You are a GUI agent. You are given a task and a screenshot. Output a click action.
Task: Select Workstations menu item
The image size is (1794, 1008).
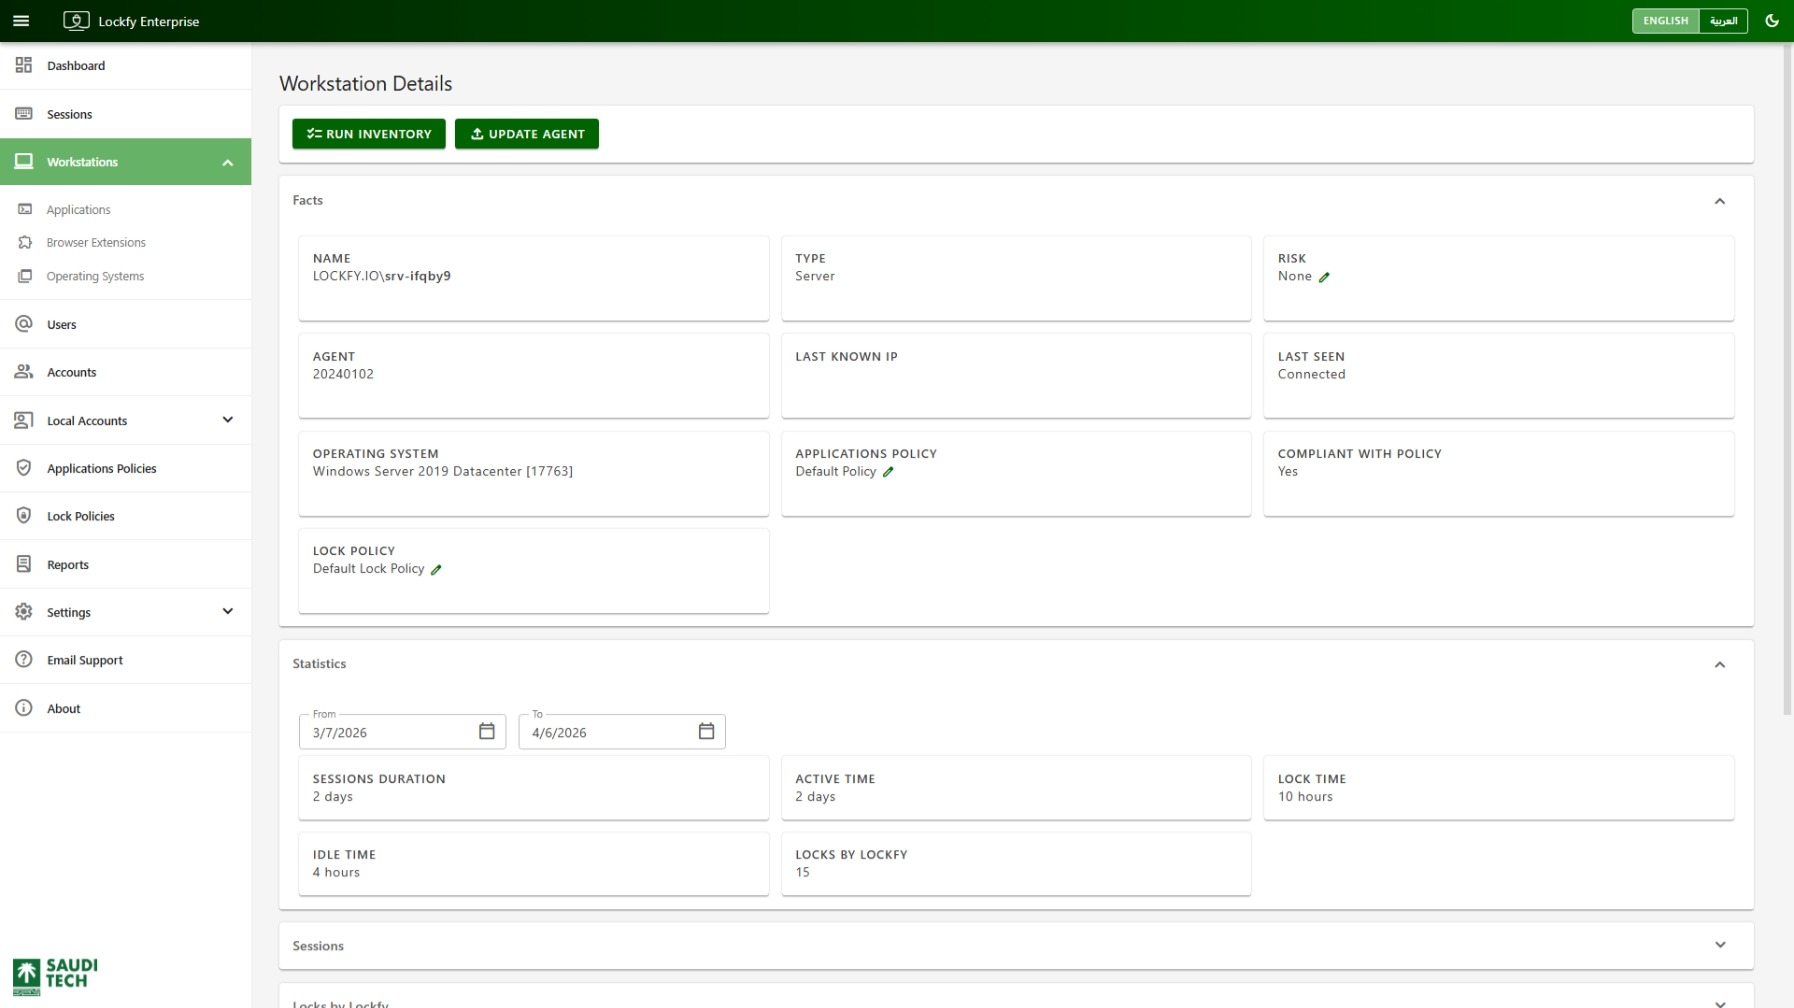pyautogui.click(x=125, y=162)
